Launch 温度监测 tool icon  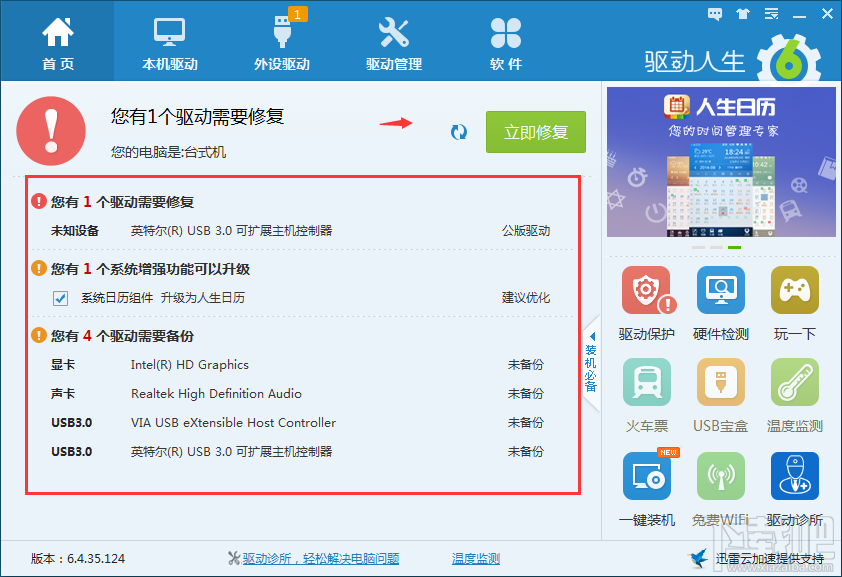(795, 396)
